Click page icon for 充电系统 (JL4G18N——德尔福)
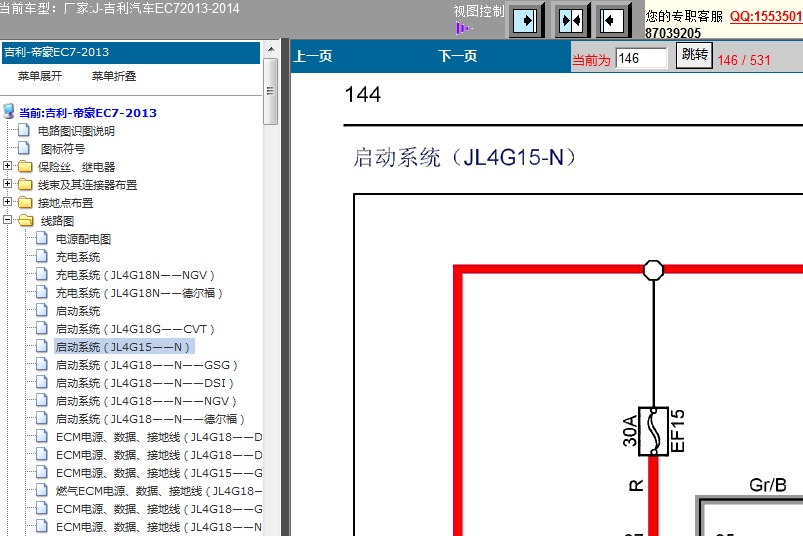 click(42, 292)
